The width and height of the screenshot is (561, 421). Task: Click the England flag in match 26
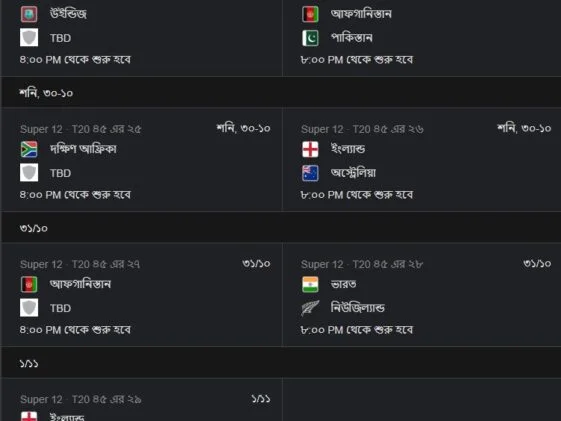(310, 149)
